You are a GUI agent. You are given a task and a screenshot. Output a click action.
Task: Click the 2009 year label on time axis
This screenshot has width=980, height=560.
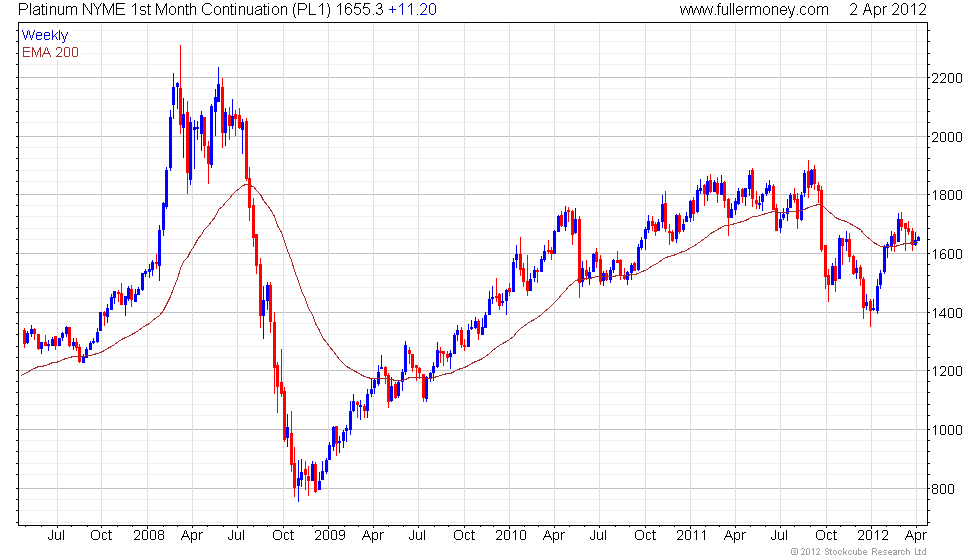click(x=330, y=536)
